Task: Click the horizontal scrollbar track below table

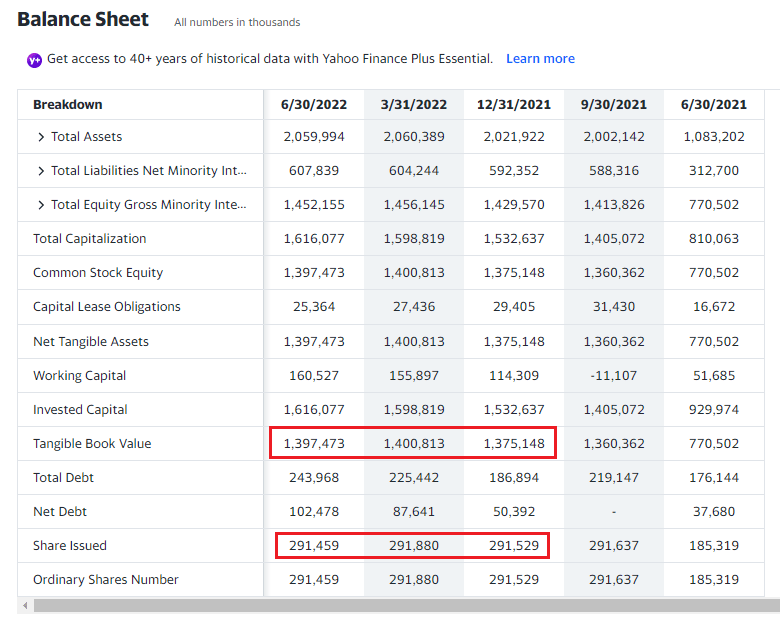Action: click(x=400, y=606)
